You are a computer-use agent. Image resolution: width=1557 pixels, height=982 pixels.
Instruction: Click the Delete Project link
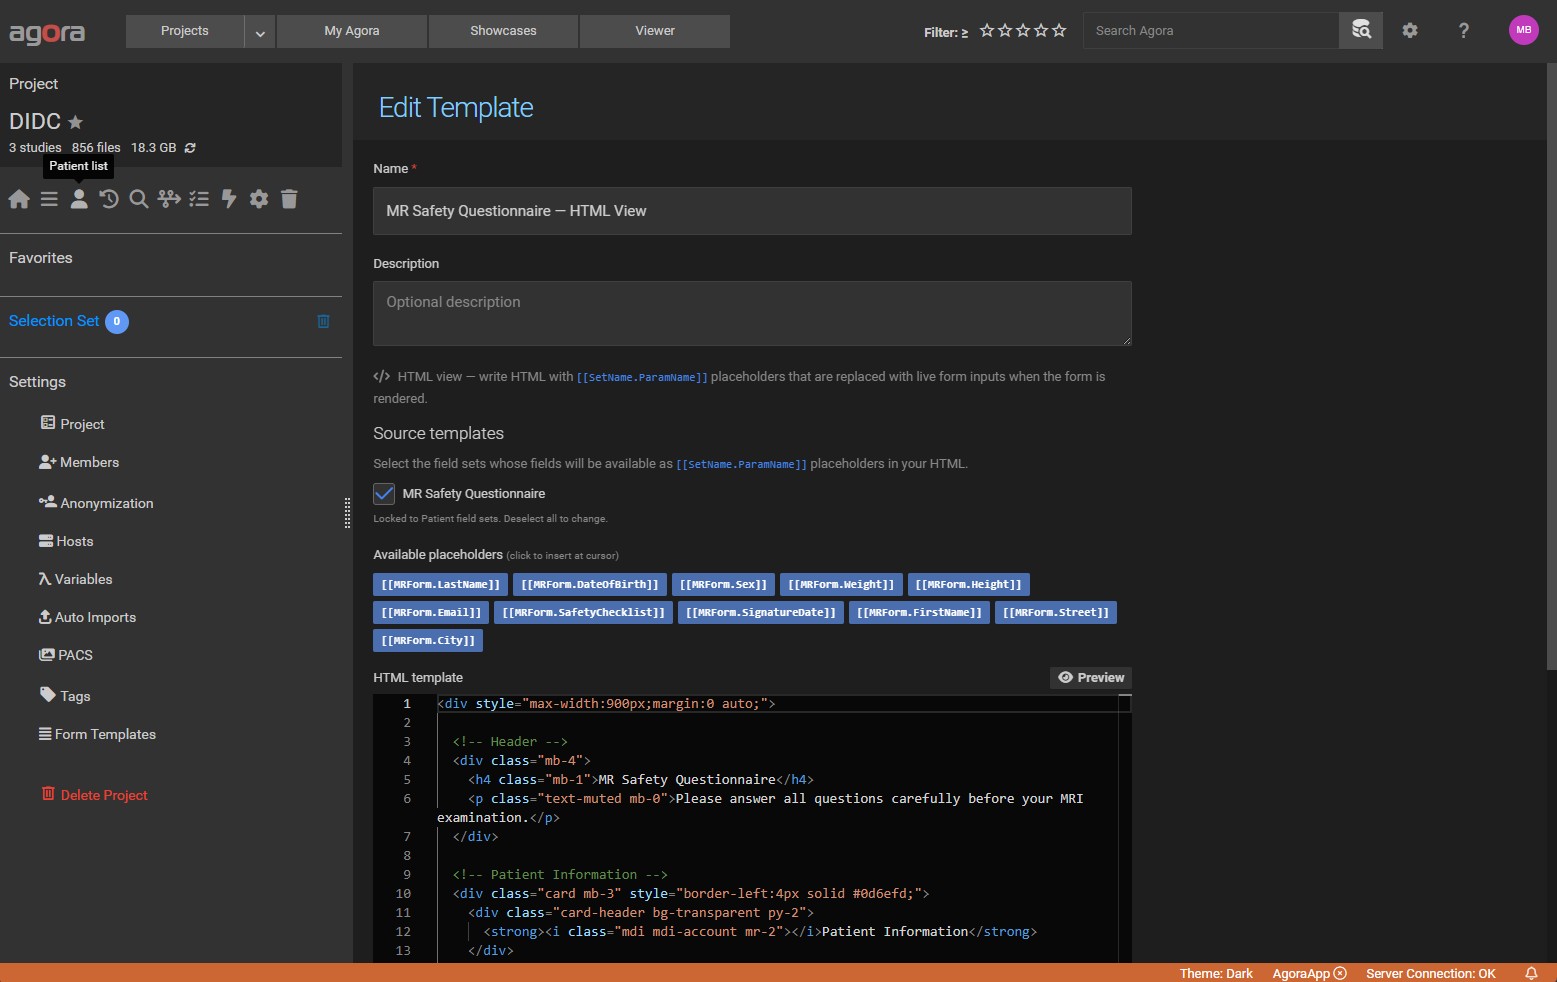tap(95, 795)
